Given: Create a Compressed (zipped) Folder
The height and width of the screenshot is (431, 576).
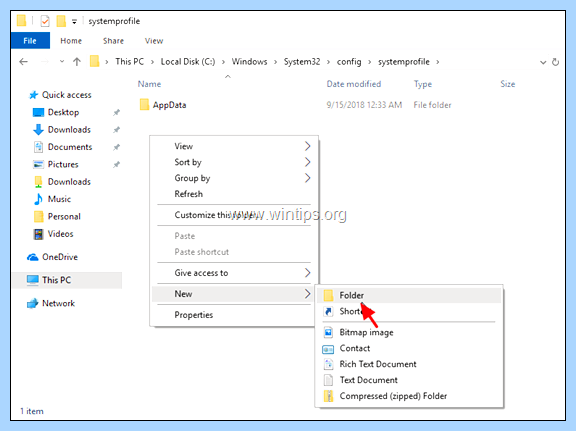Looking at the screenshot, I should 409,396.
